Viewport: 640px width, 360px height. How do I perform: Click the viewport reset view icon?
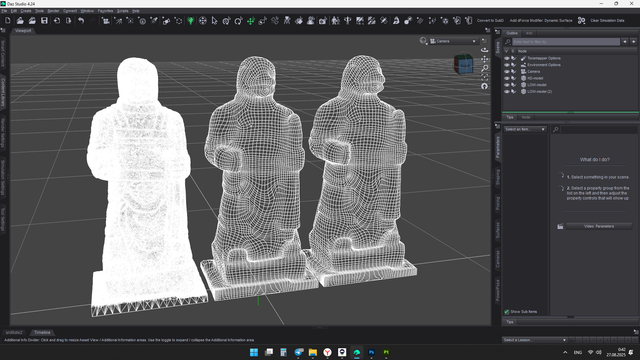484,86
